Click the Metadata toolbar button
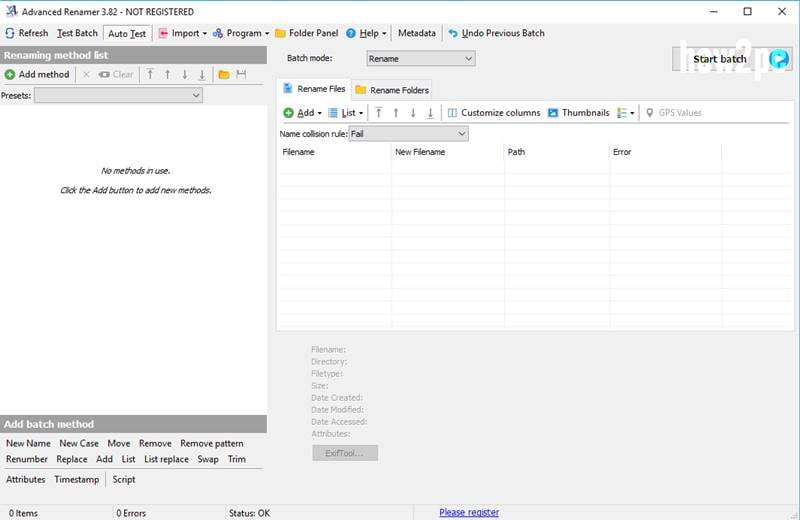The image size is (800, 520). pos(416,33)
